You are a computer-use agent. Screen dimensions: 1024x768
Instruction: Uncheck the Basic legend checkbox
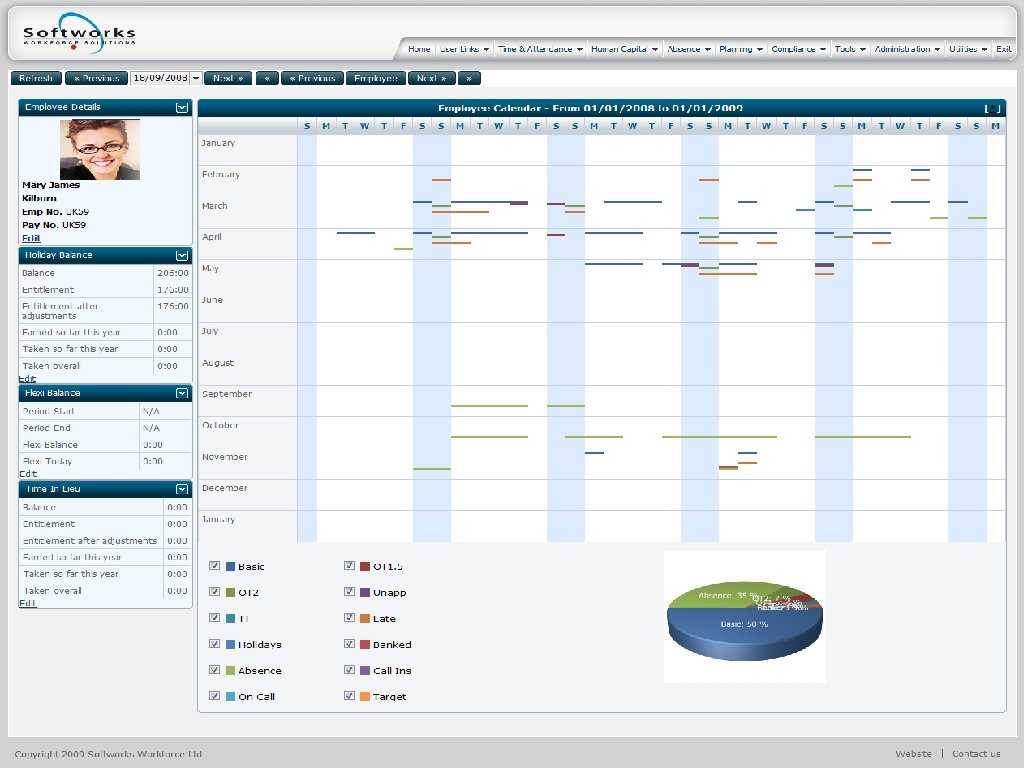214,566
